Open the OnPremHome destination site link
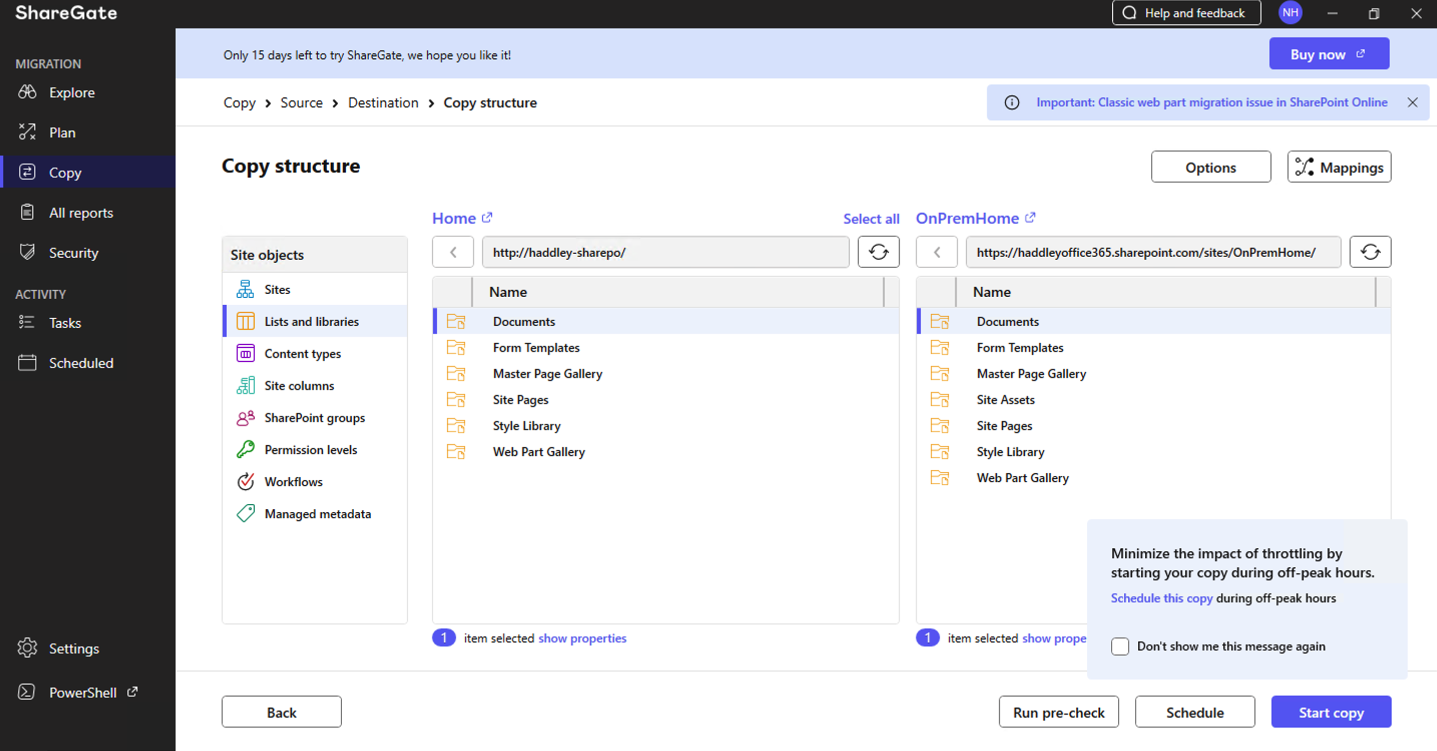Viewport: 1437px width, 751px height. tap(976, 218)
